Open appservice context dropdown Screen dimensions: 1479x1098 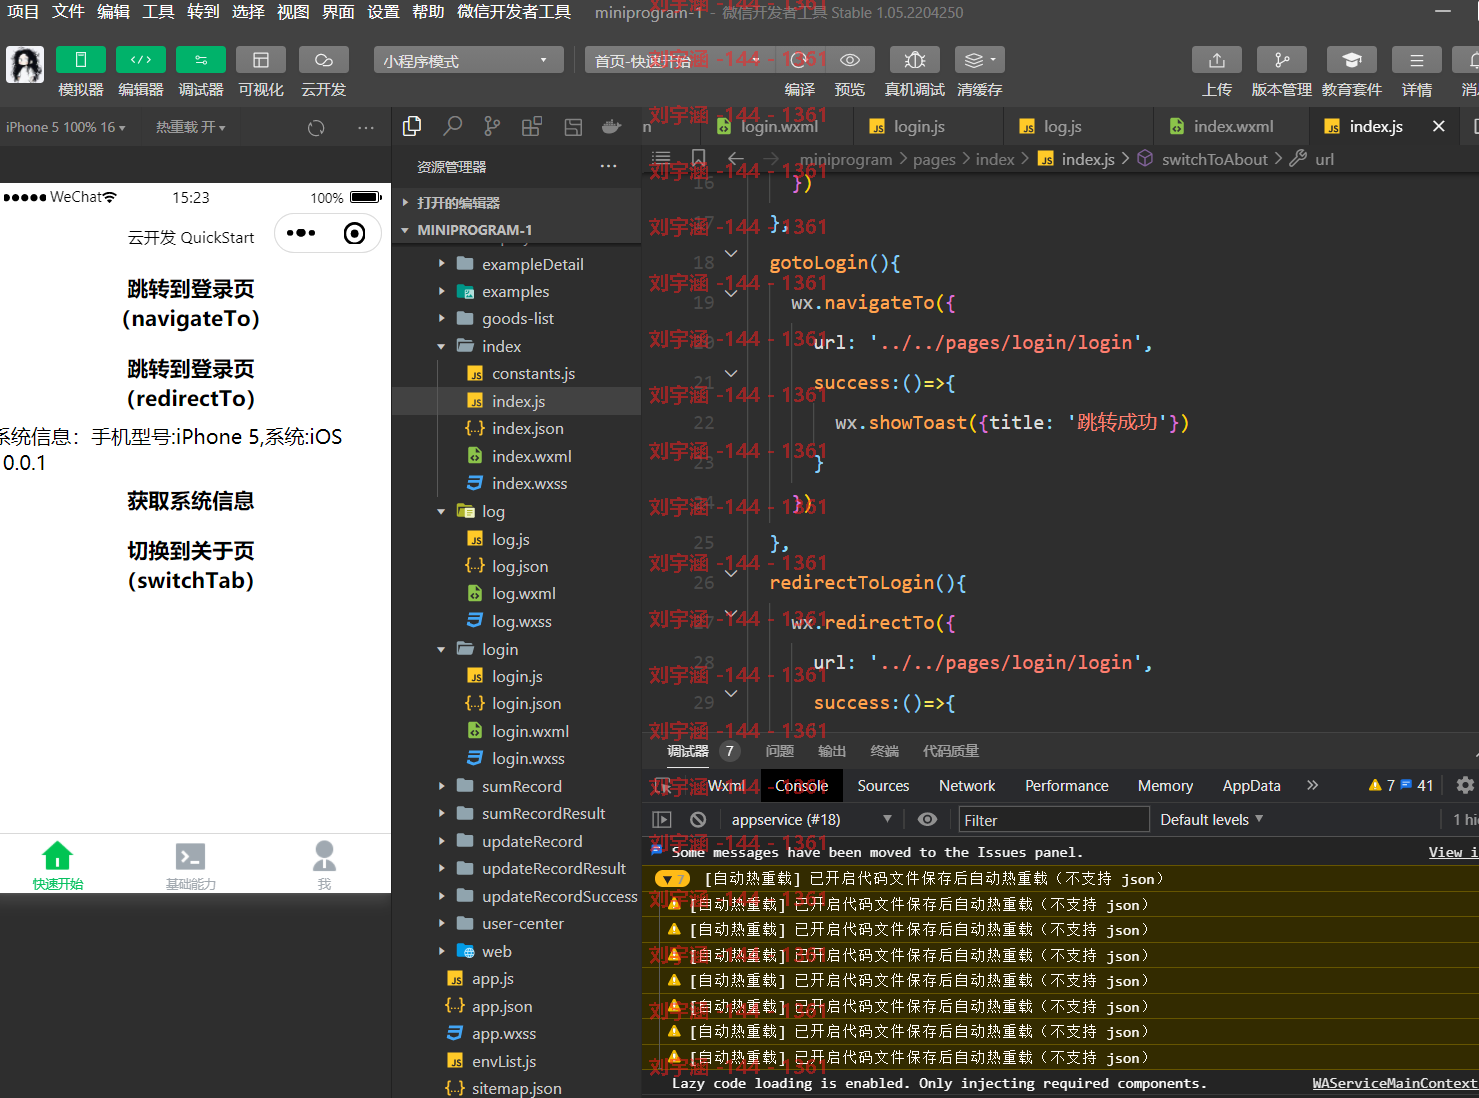[x=811, y=820]
